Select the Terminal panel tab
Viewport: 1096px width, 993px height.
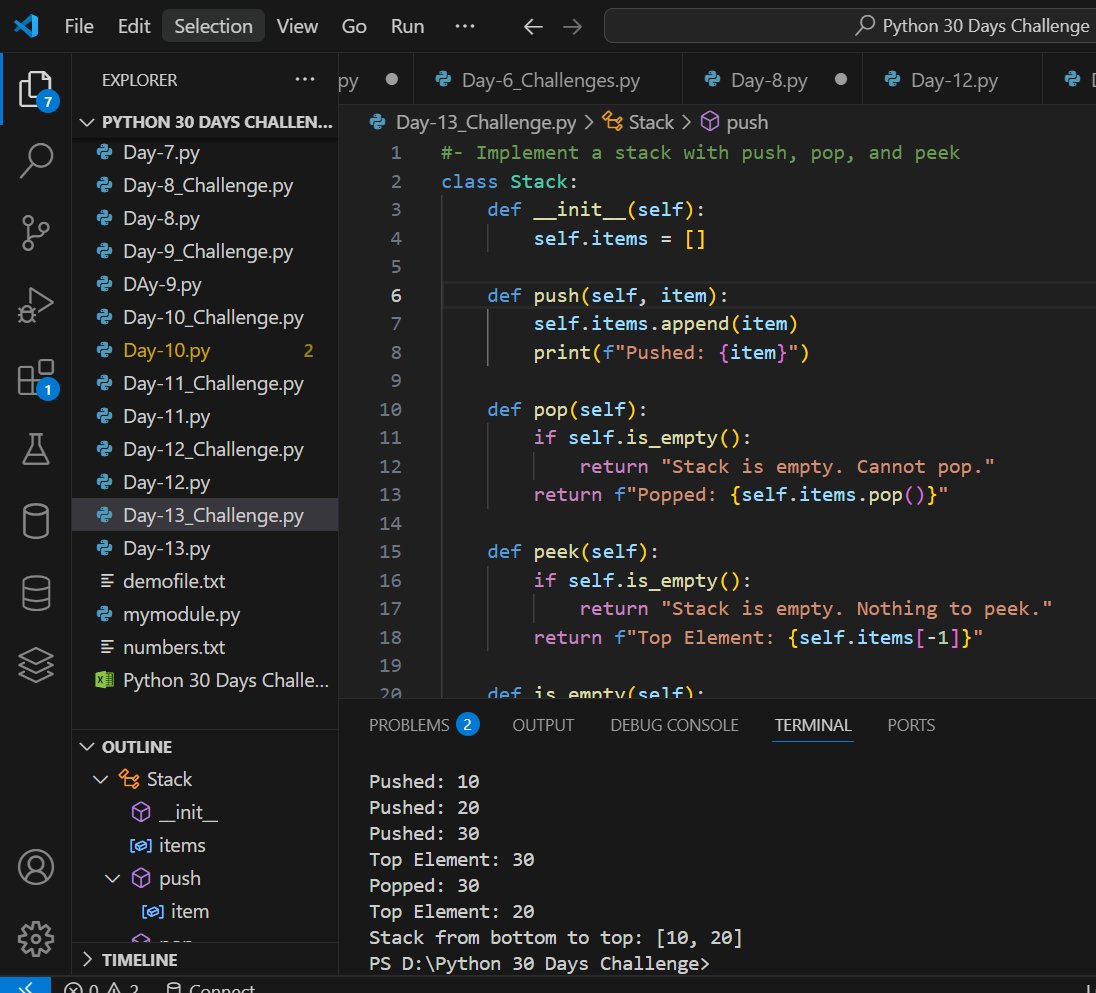click(812, 725)
